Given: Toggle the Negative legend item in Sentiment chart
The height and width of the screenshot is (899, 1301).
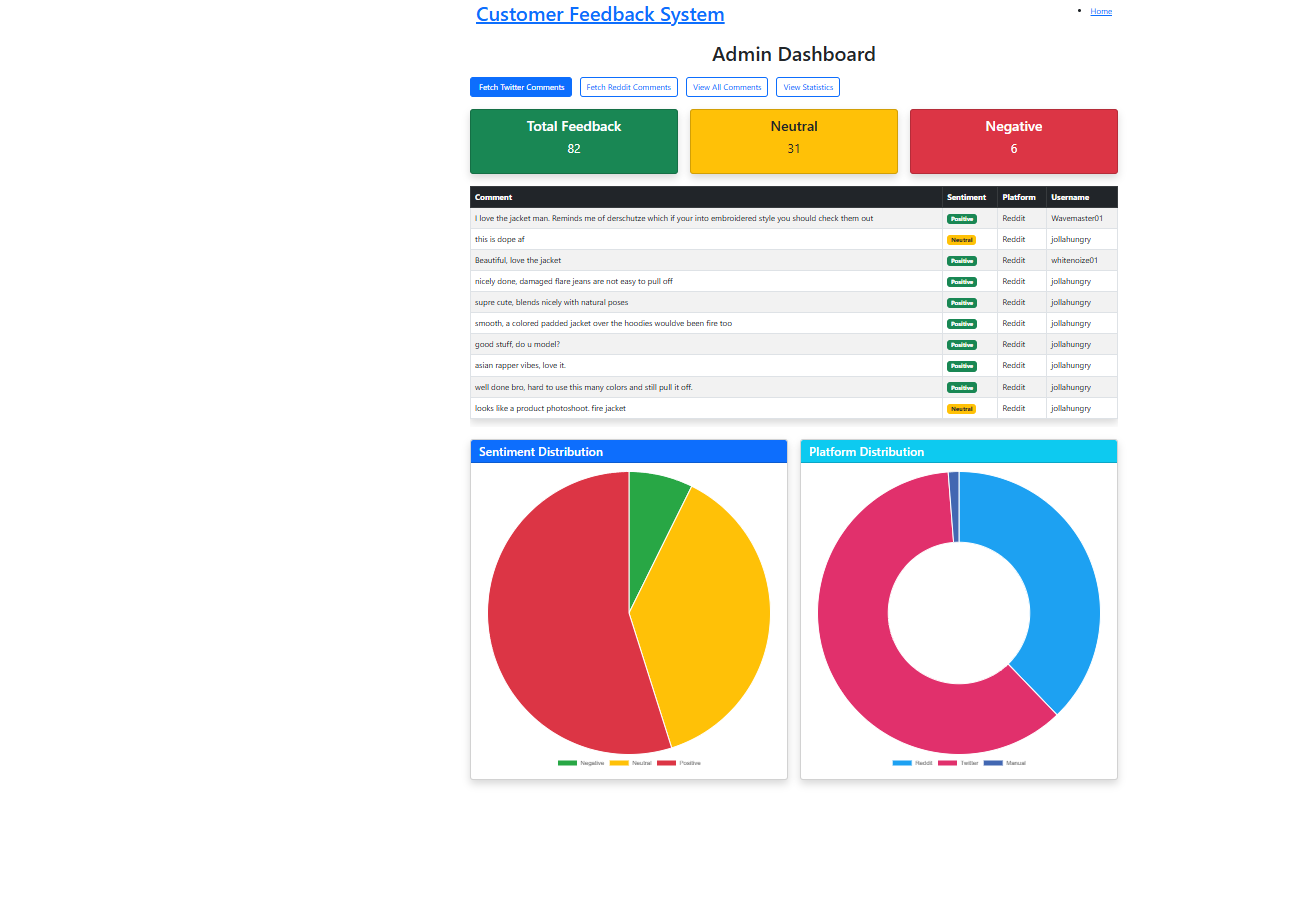Looking at the screenshot, I should click(x=581, y=763).
